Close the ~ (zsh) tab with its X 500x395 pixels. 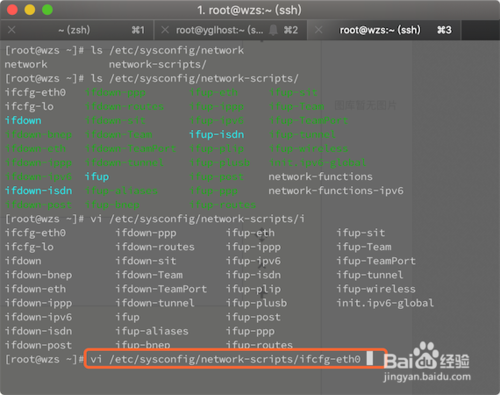(x=12, y=30)
